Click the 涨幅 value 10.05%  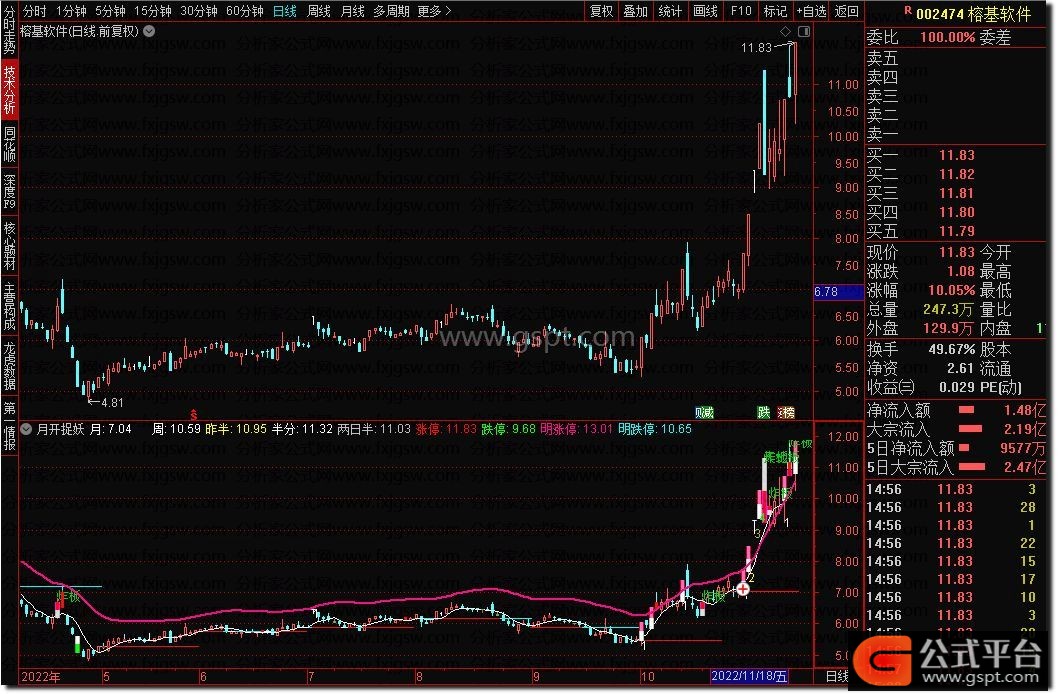click(x=951, y=291)
